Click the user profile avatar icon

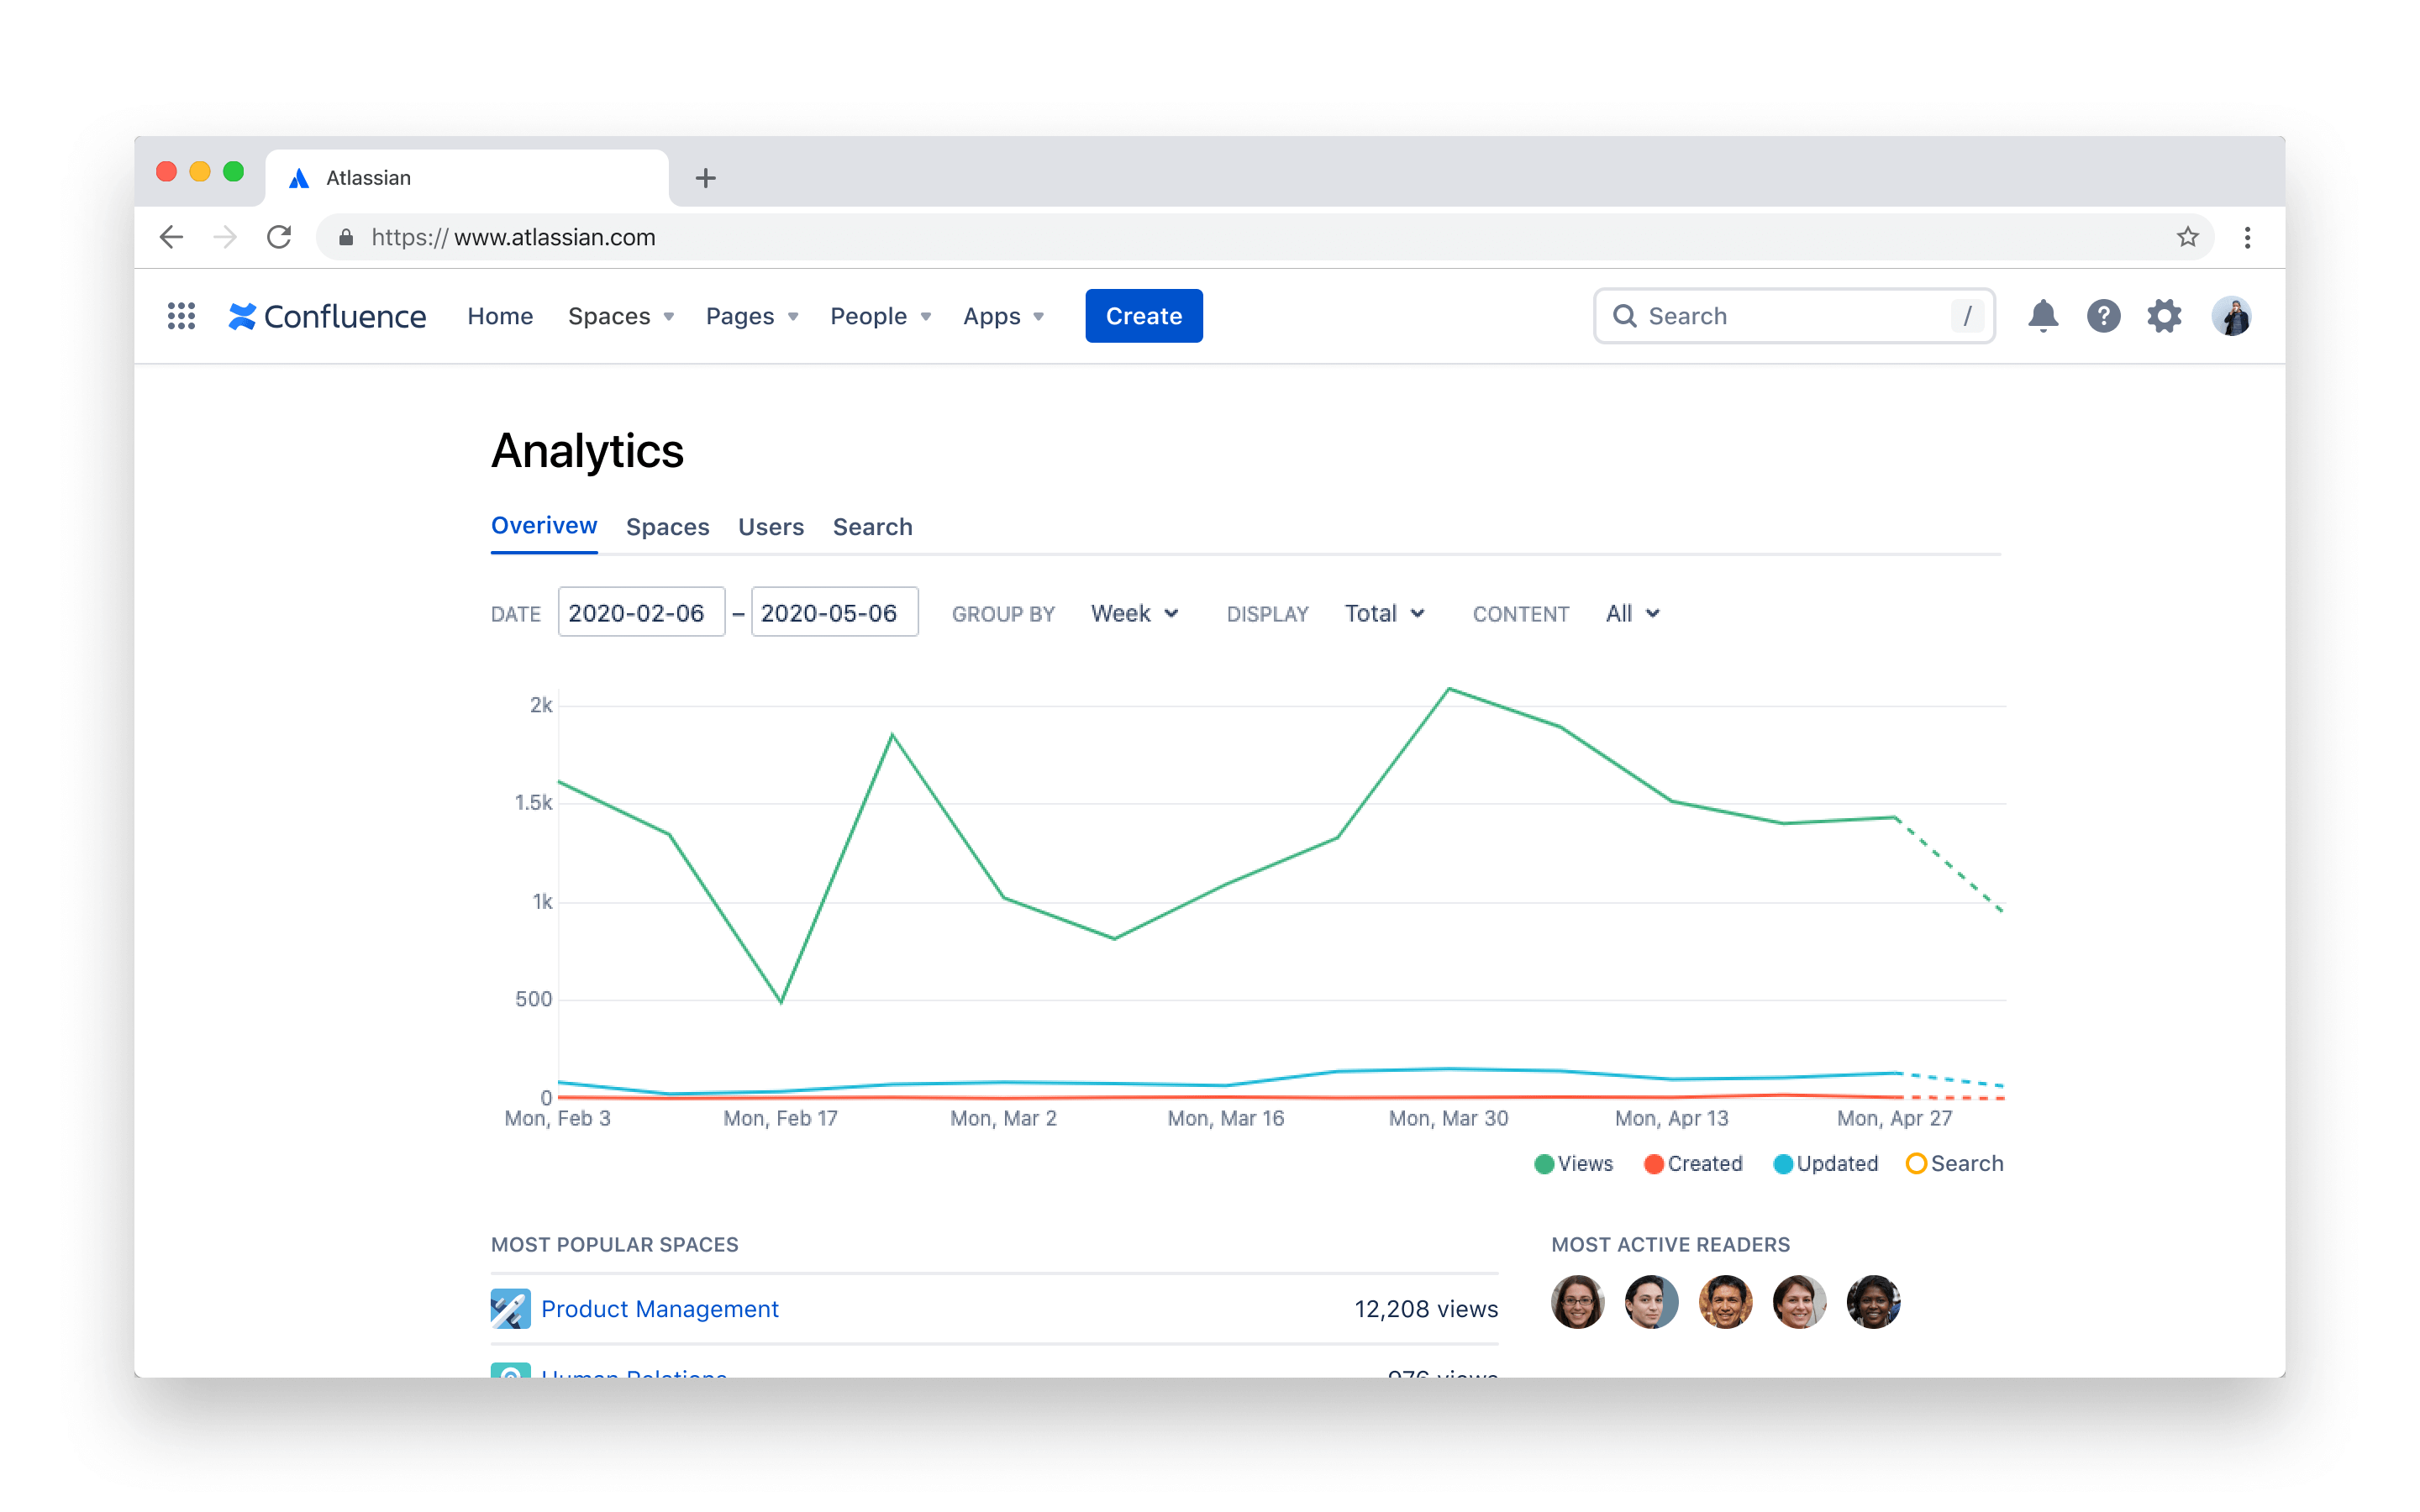coord(2233,315)
